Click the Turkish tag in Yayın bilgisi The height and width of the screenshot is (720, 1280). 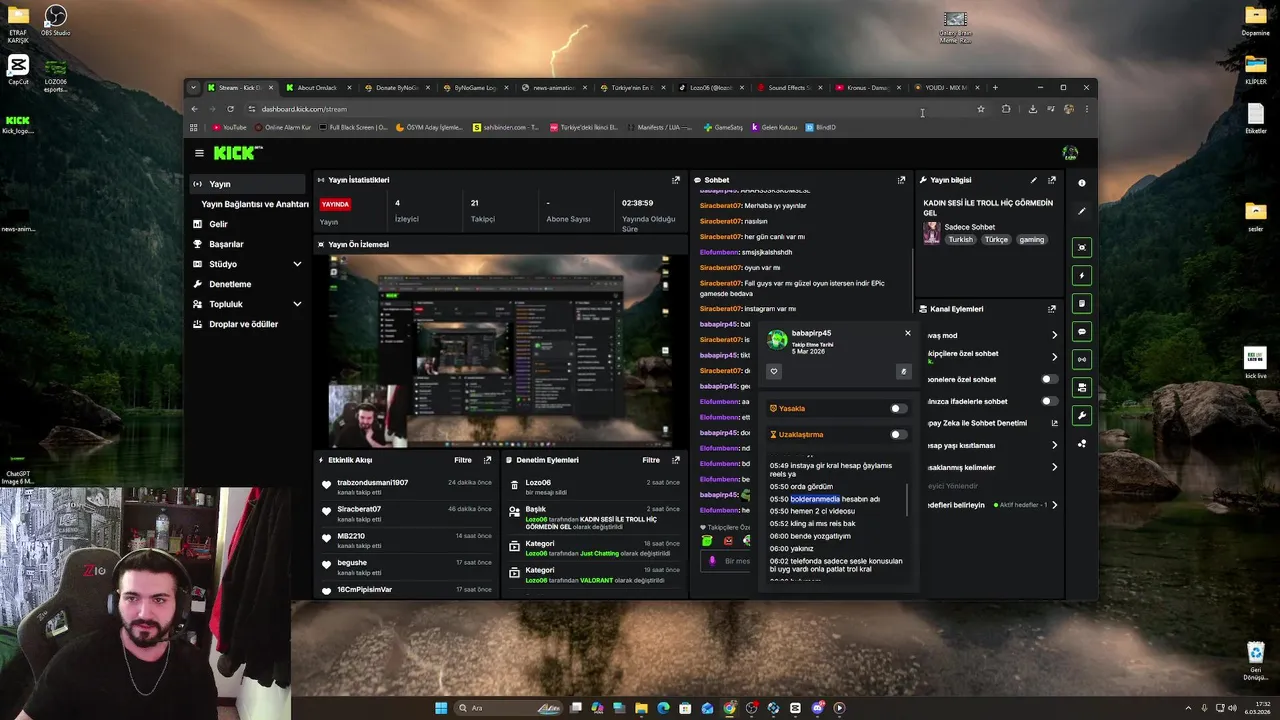pos(960,240)
